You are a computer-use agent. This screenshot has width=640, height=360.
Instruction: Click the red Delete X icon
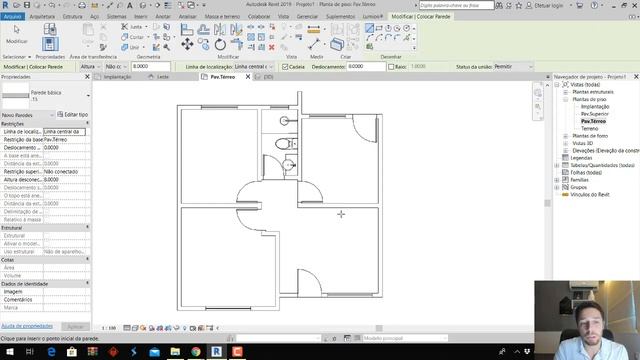click(271, 47)
